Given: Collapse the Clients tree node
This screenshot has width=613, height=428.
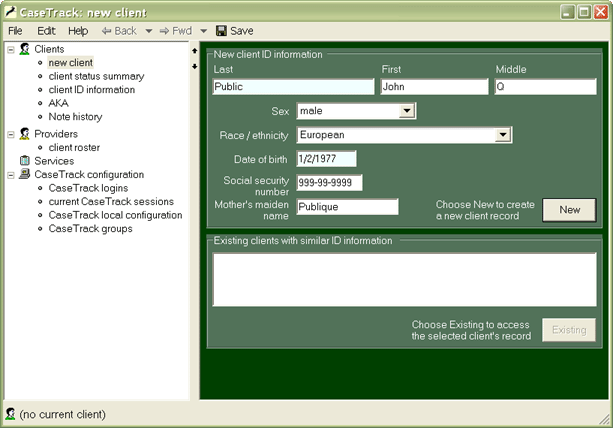Looking at the screenshot, I should [11, 50].
